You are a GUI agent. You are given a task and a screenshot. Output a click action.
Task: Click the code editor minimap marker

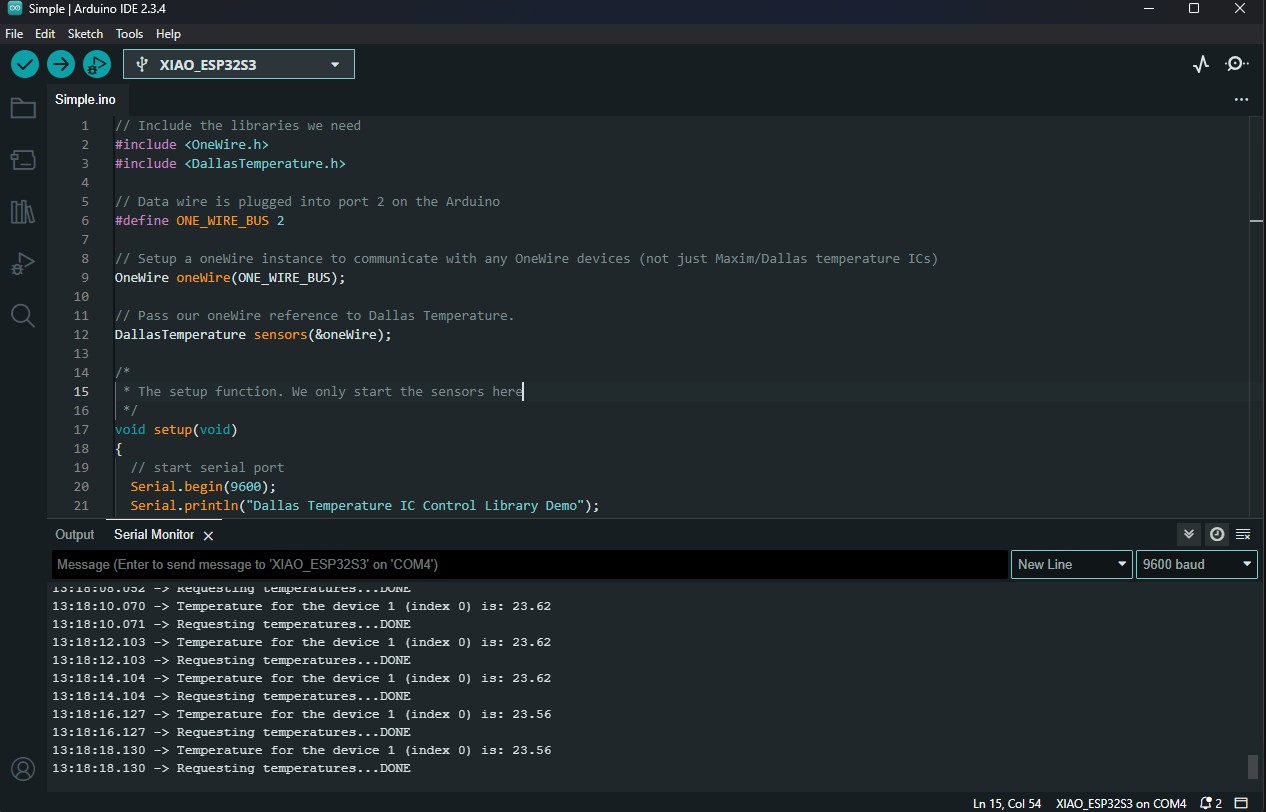coord(1257,220)
